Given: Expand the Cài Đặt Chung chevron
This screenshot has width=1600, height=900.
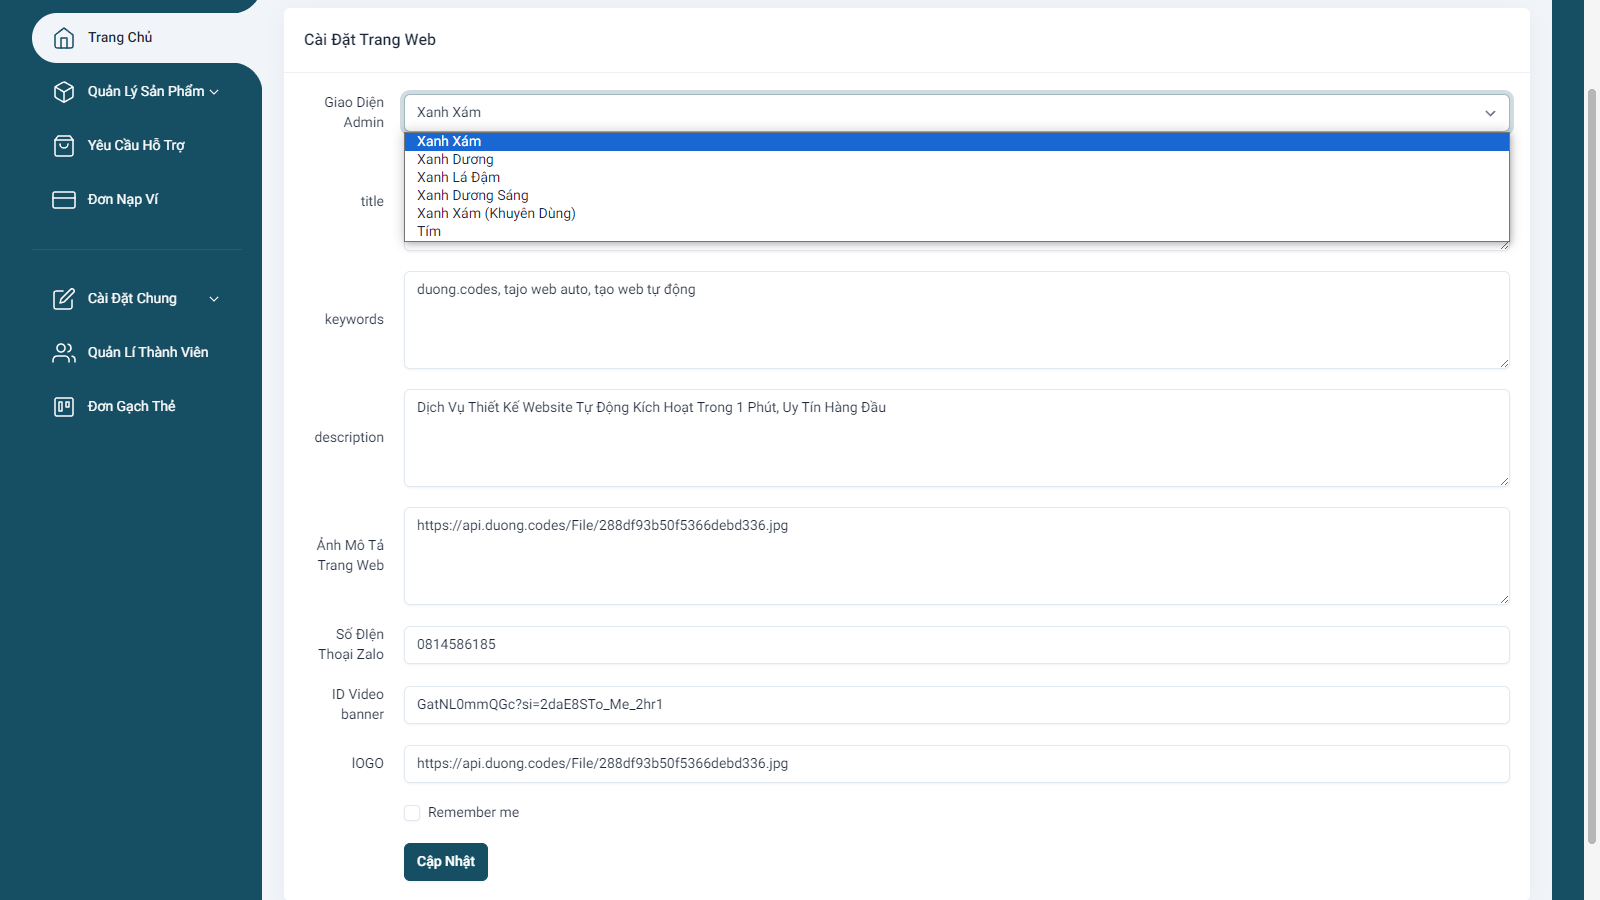Looking at the screenshot, I should [214, 299].
